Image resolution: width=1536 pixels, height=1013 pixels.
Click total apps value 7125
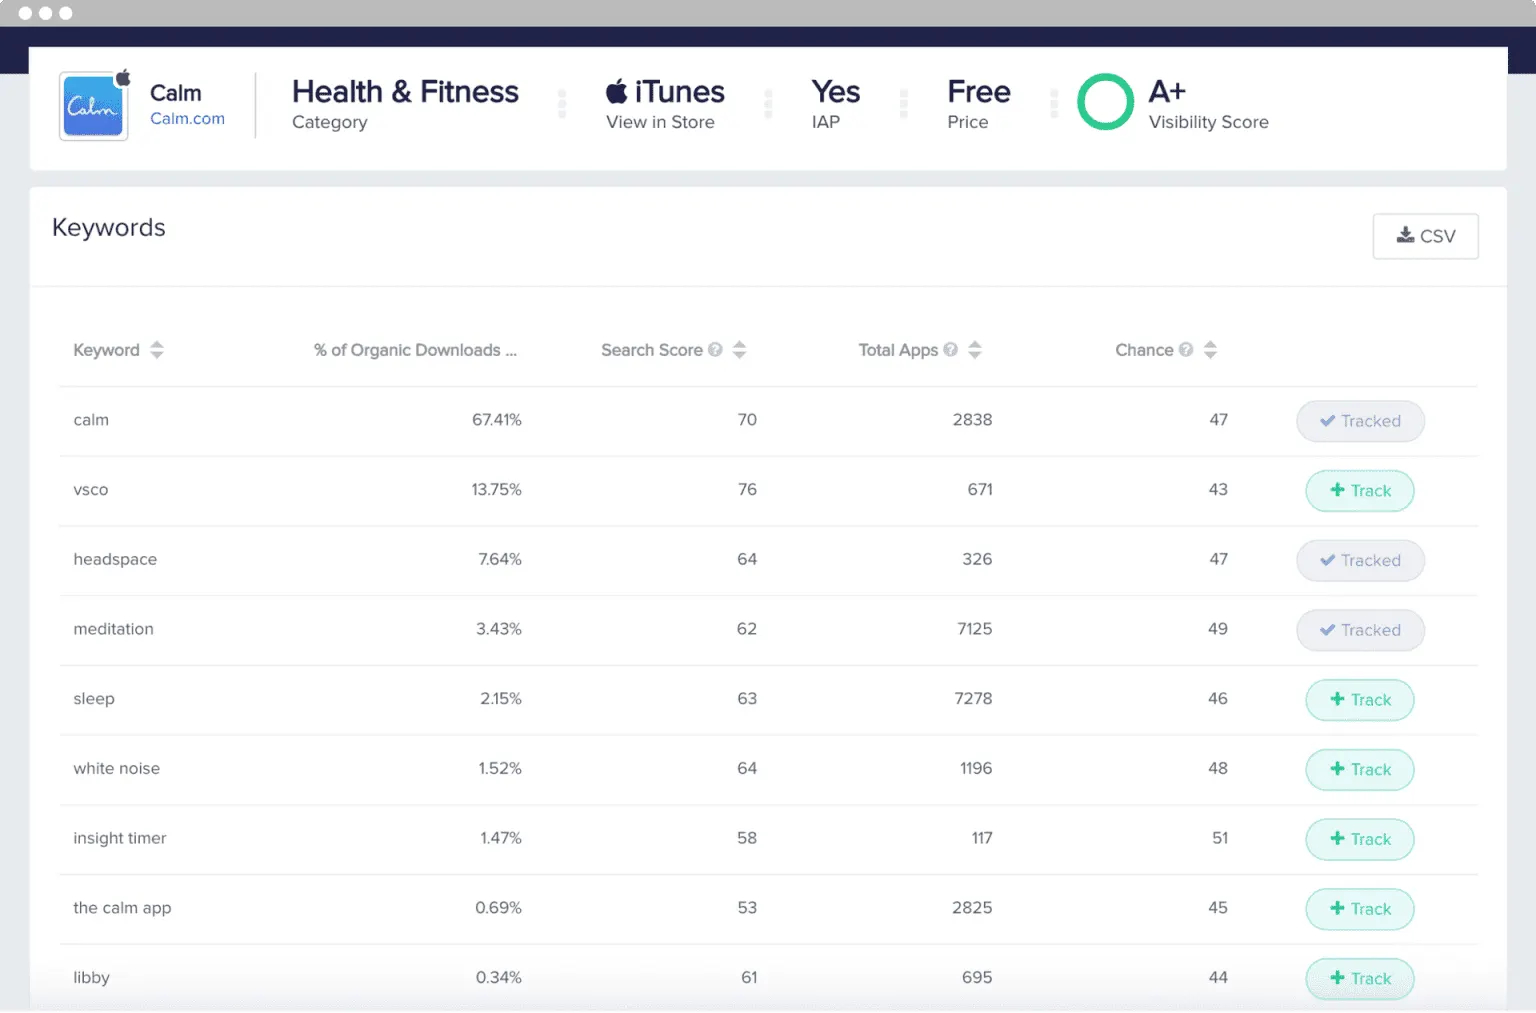975,629
